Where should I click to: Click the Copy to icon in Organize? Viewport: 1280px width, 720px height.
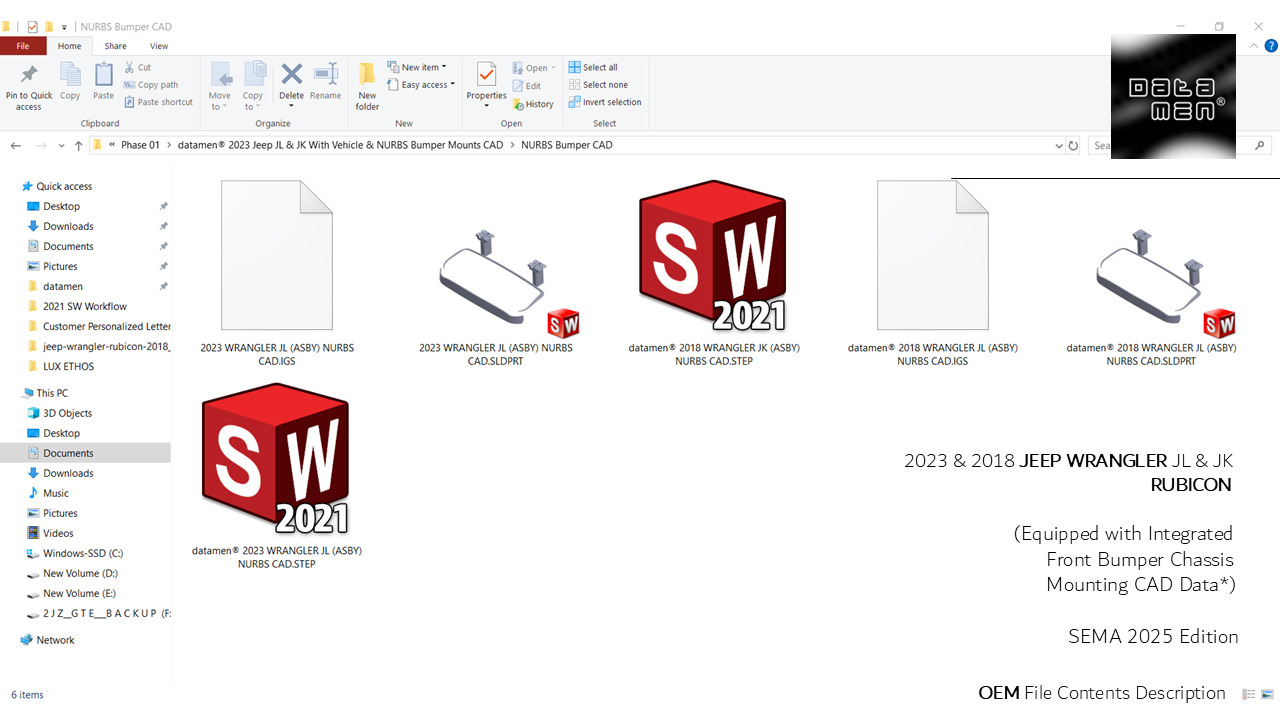[x=254, y=75]
